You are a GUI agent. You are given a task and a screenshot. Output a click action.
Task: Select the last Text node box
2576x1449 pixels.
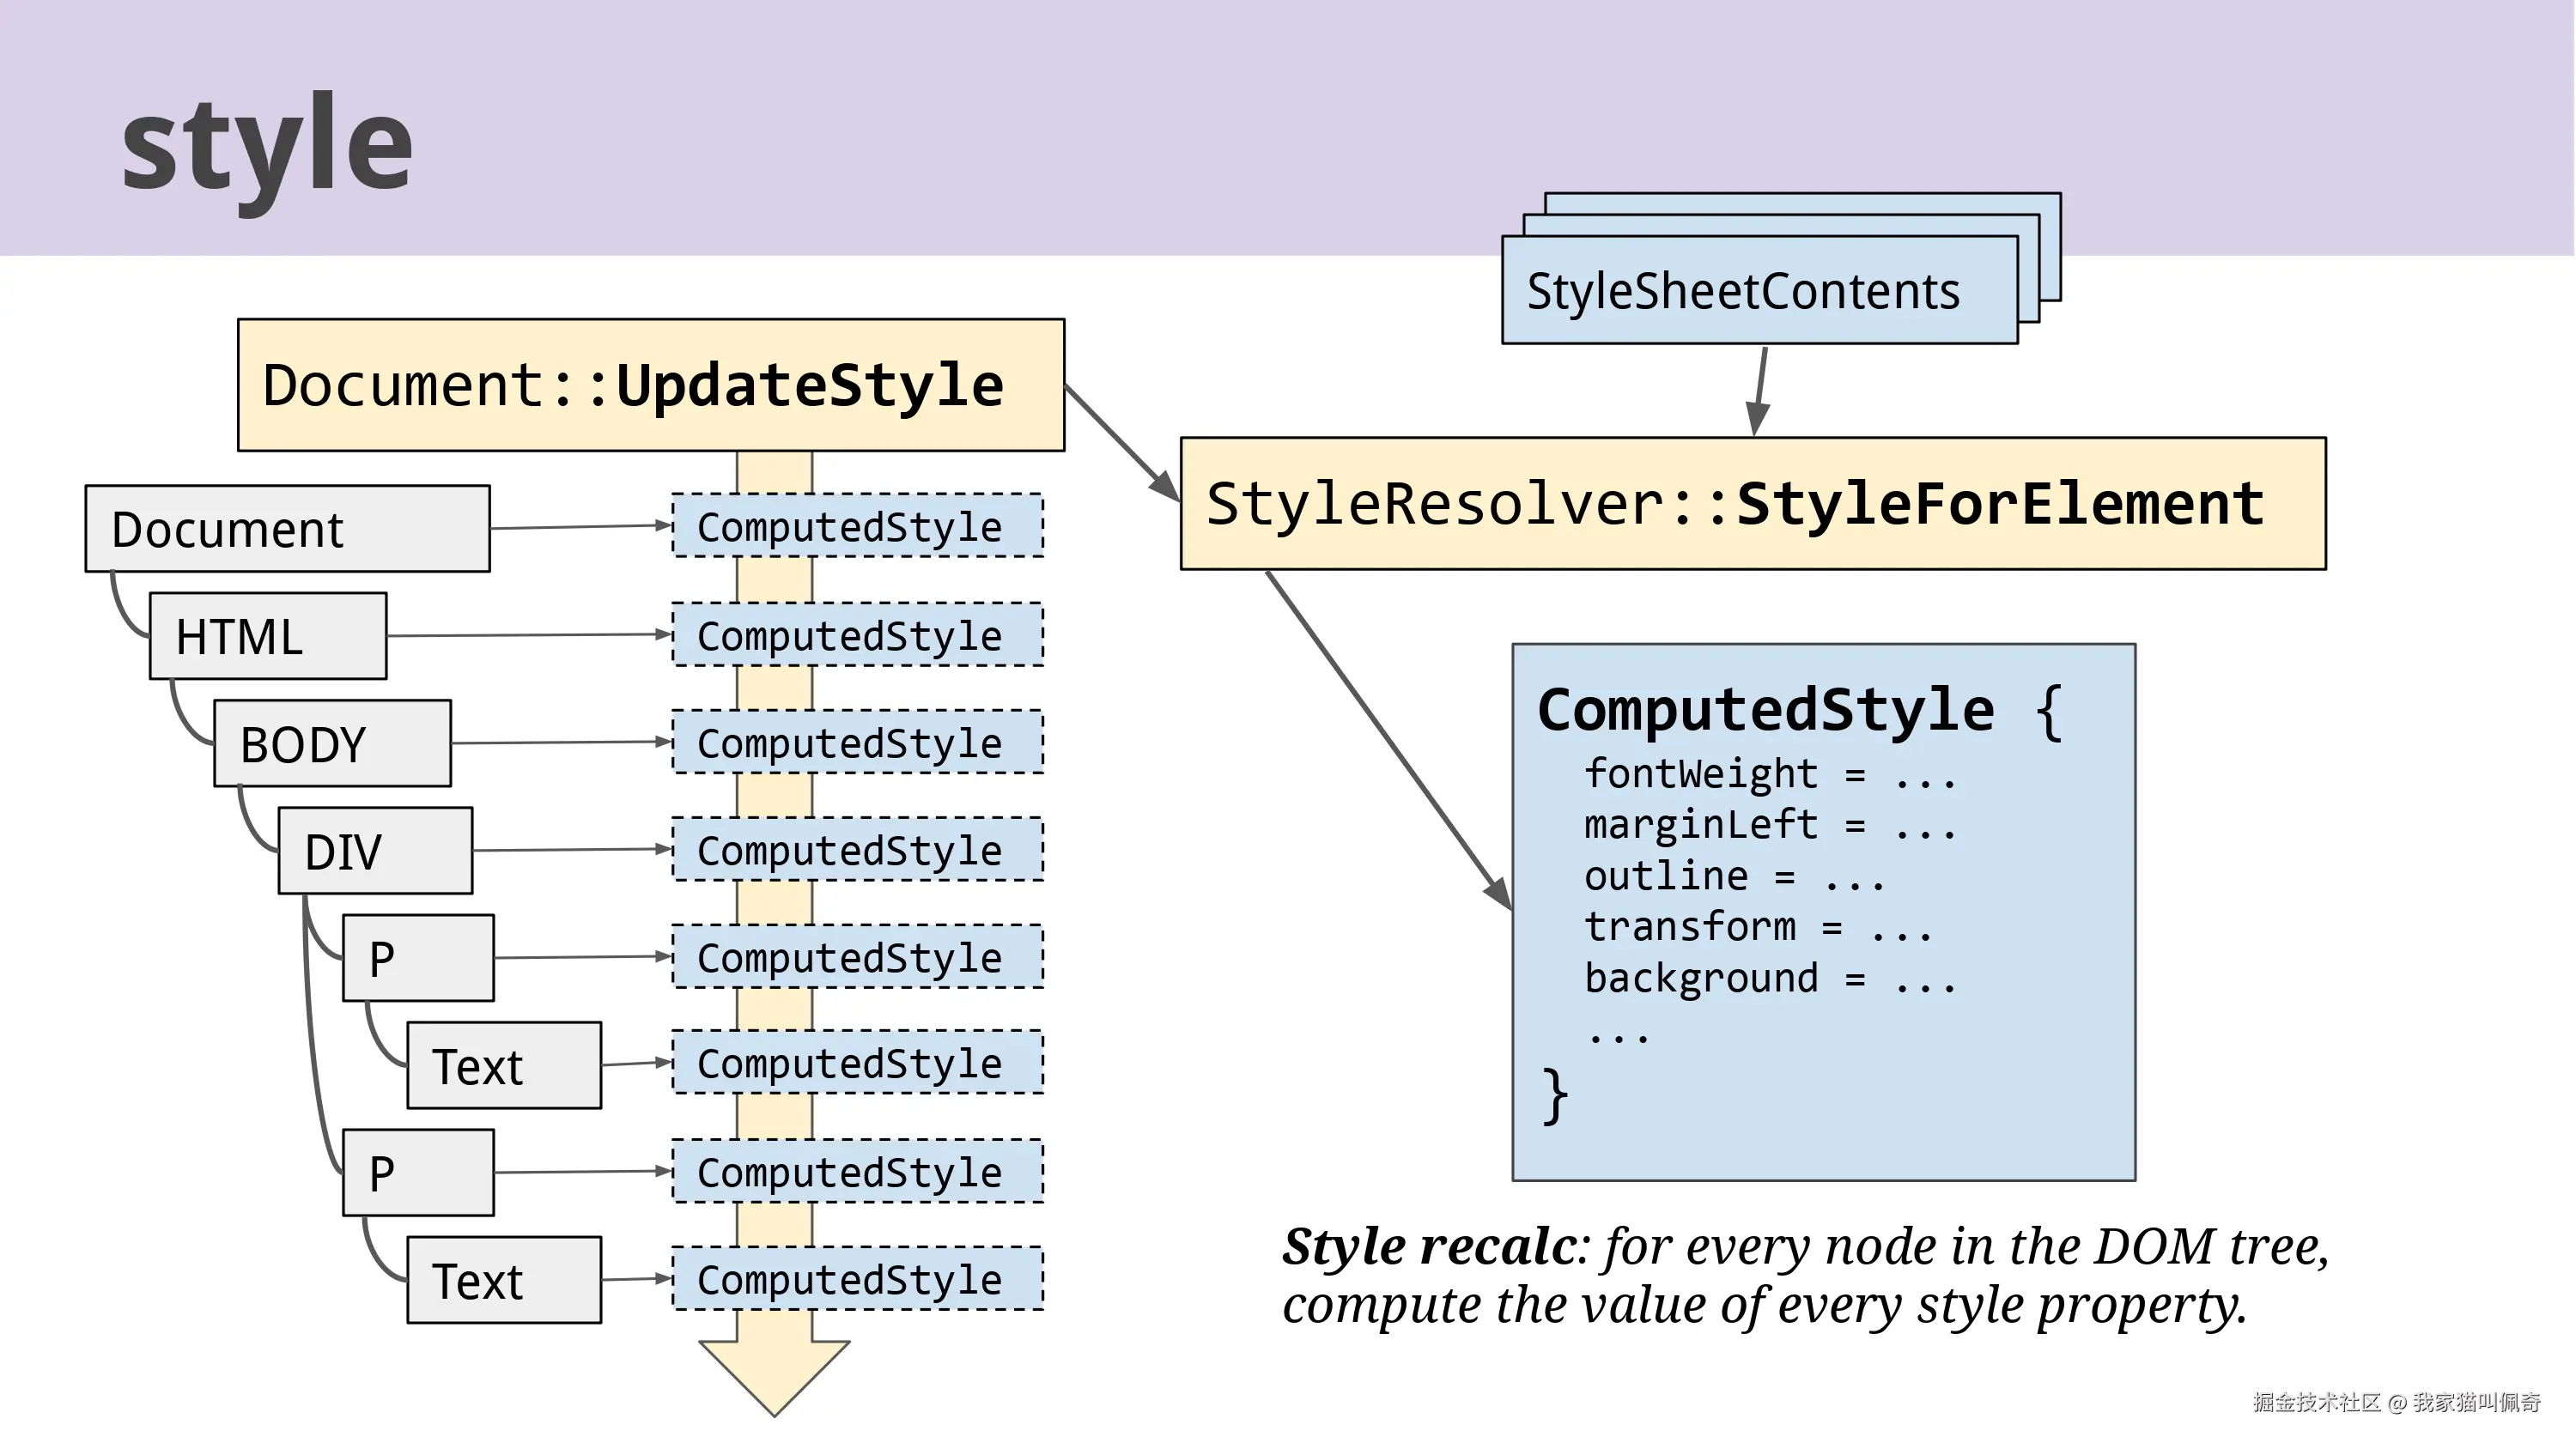[503, 1281]
